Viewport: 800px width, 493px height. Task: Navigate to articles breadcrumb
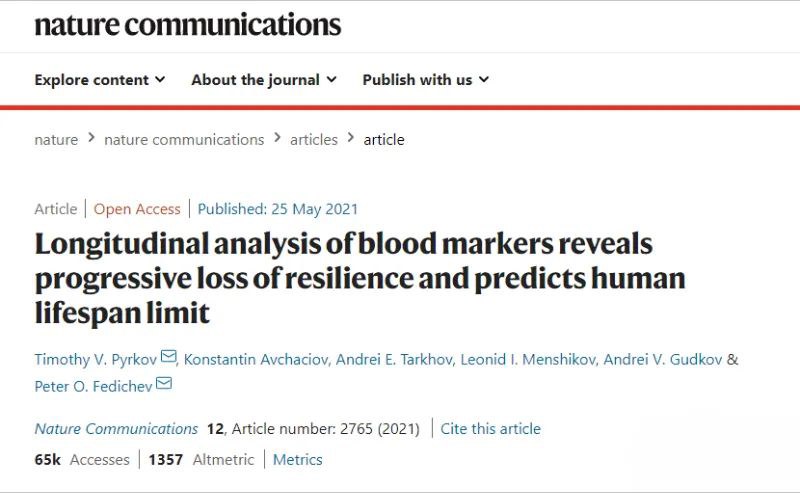pyautogui.click(x=314, y=140)
